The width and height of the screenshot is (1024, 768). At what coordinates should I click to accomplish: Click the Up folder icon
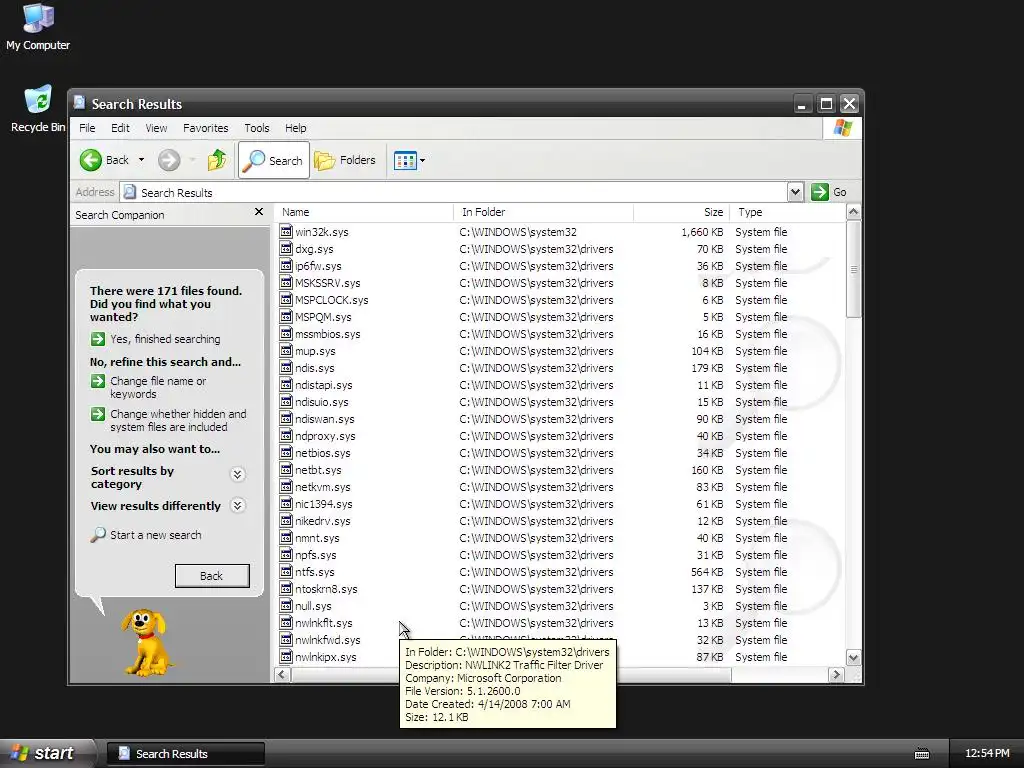point(217,160)
